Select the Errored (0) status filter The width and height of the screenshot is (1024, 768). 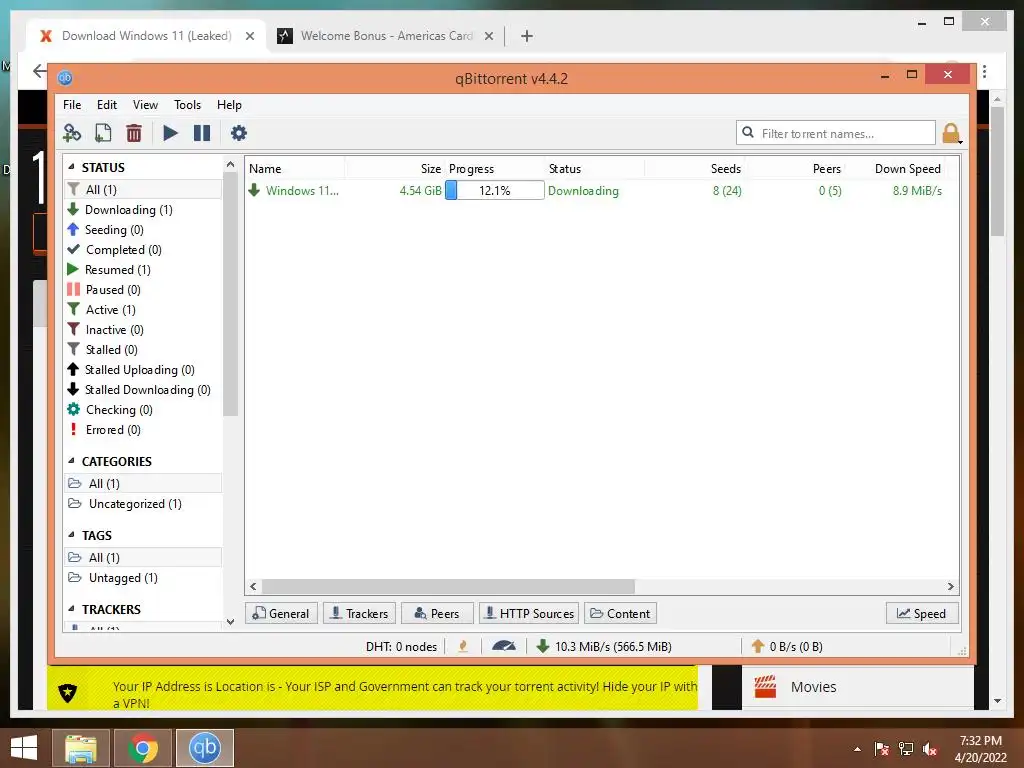click(x=112, y=430)
